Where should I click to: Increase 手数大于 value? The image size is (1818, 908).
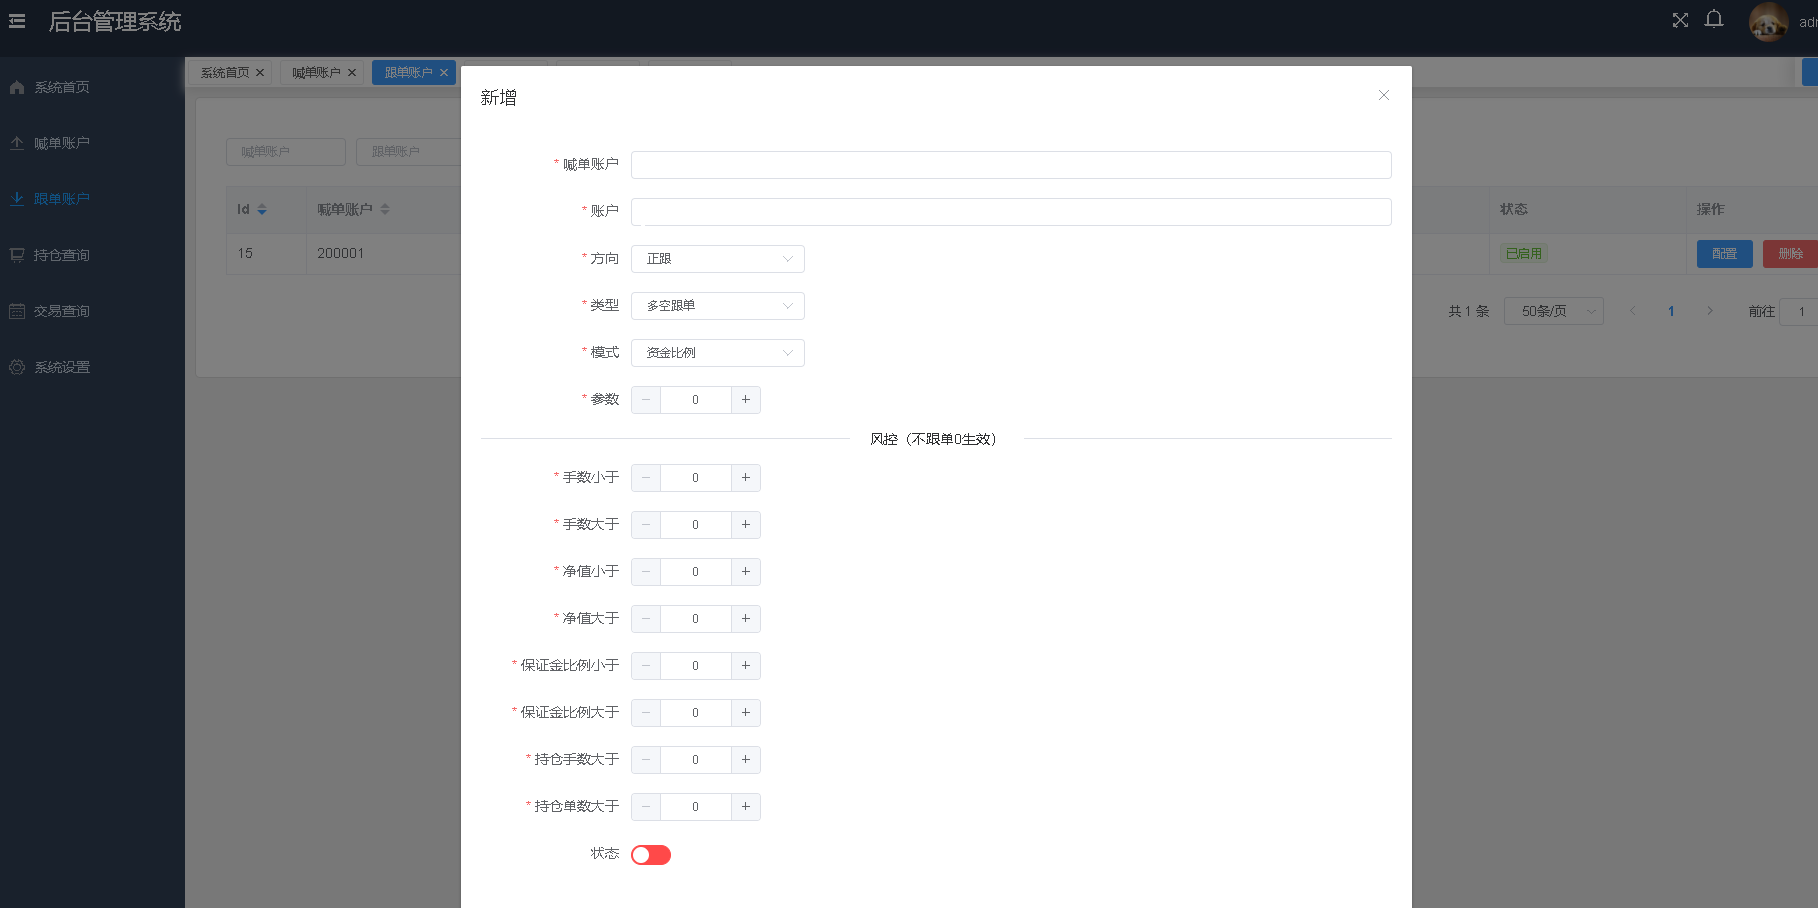[x=746, y=525]
